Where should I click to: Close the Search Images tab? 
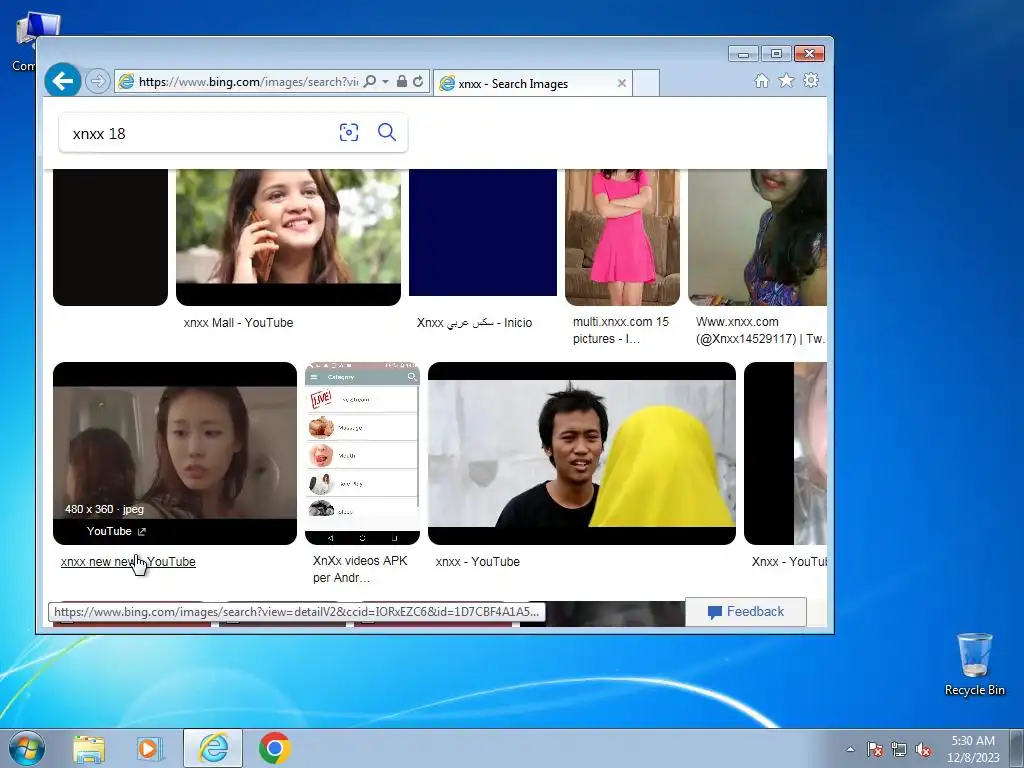[622, 84]
